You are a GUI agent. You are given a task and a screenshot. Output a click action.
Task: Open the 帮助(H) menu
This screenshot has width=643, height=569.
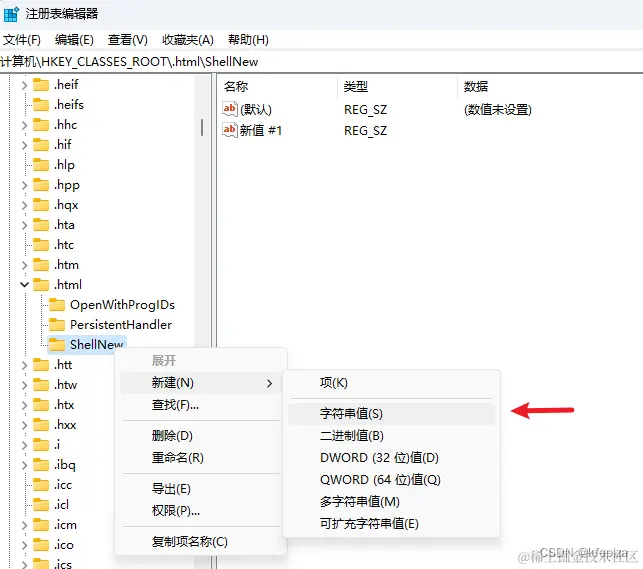click(x=248, y=40)
